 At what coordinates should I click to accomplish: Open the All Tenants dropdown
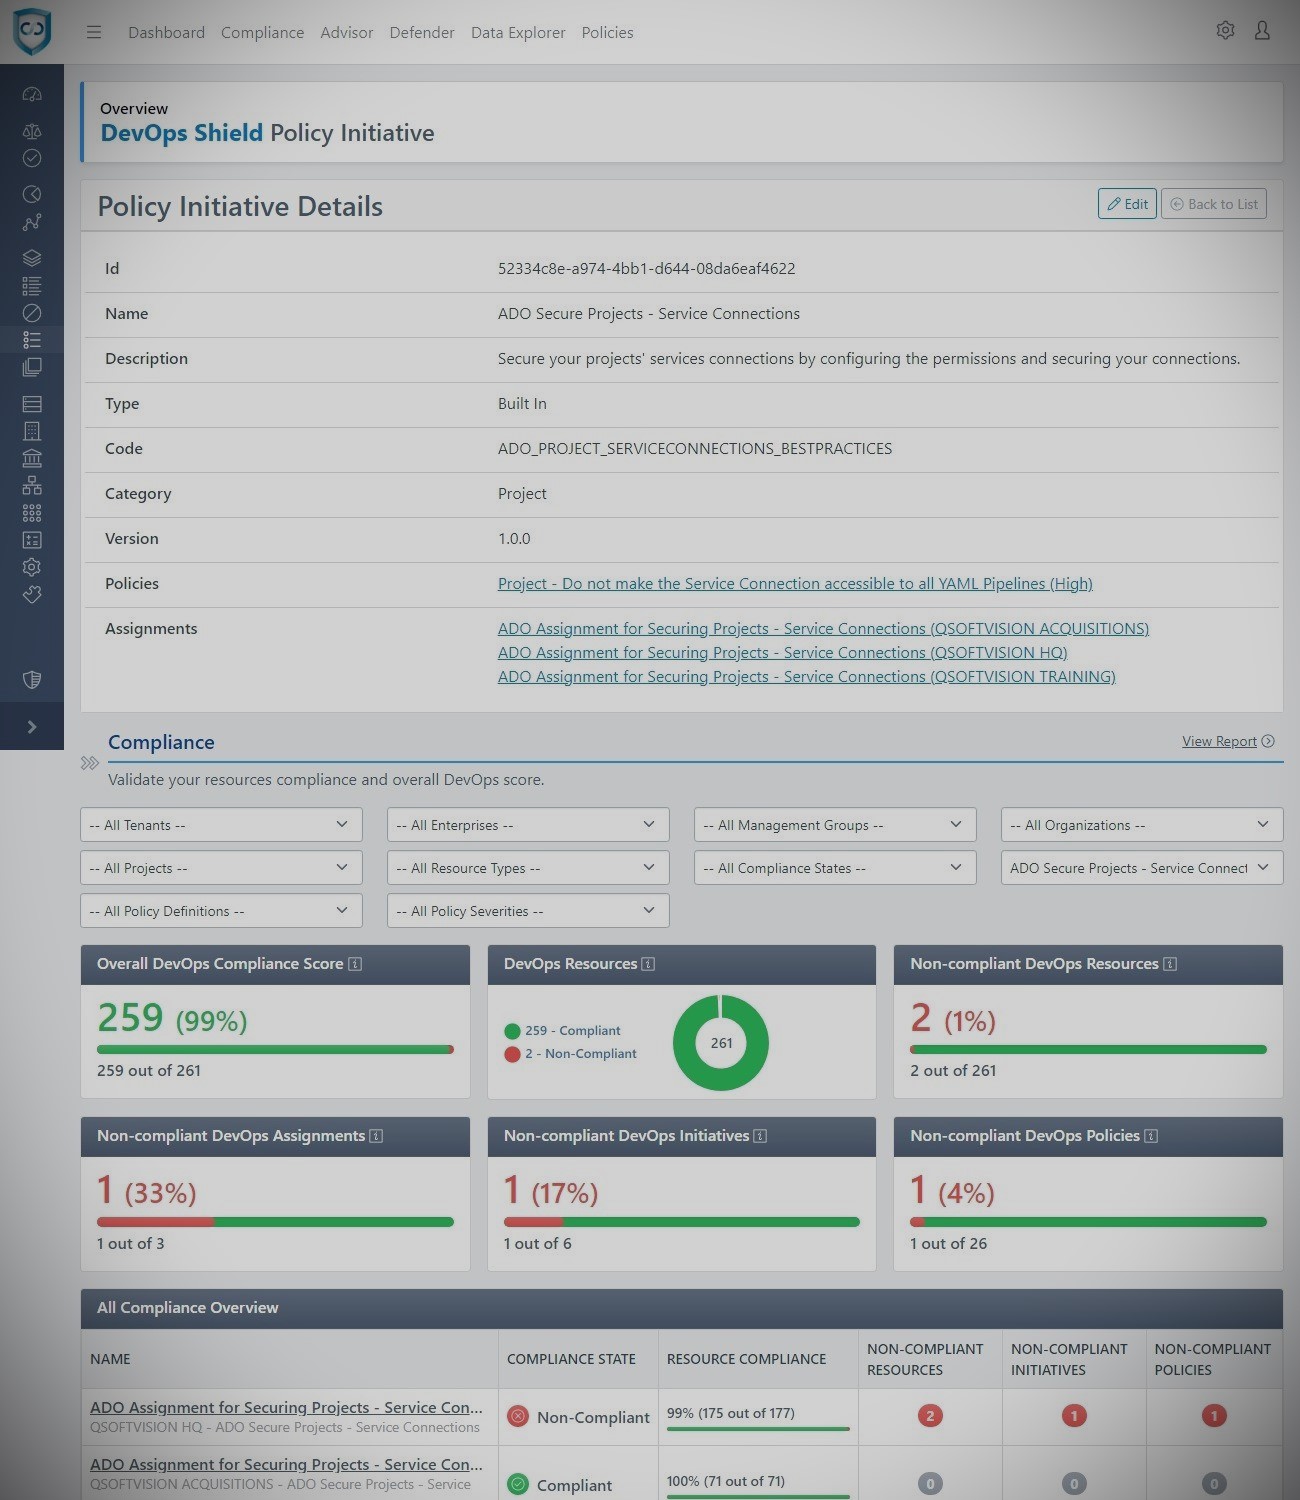click(x=221, y=825)
